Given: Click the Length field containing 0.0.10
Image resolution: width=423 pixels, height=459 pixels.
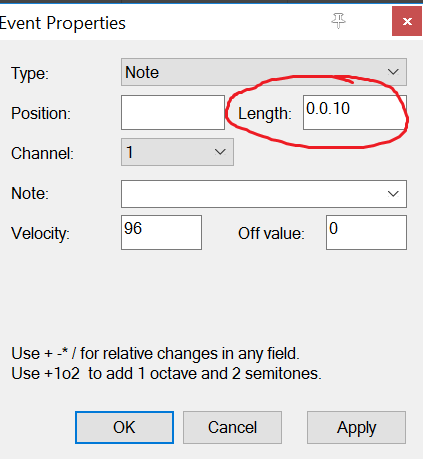Looking at the screenshot, I should pos(355,112).
